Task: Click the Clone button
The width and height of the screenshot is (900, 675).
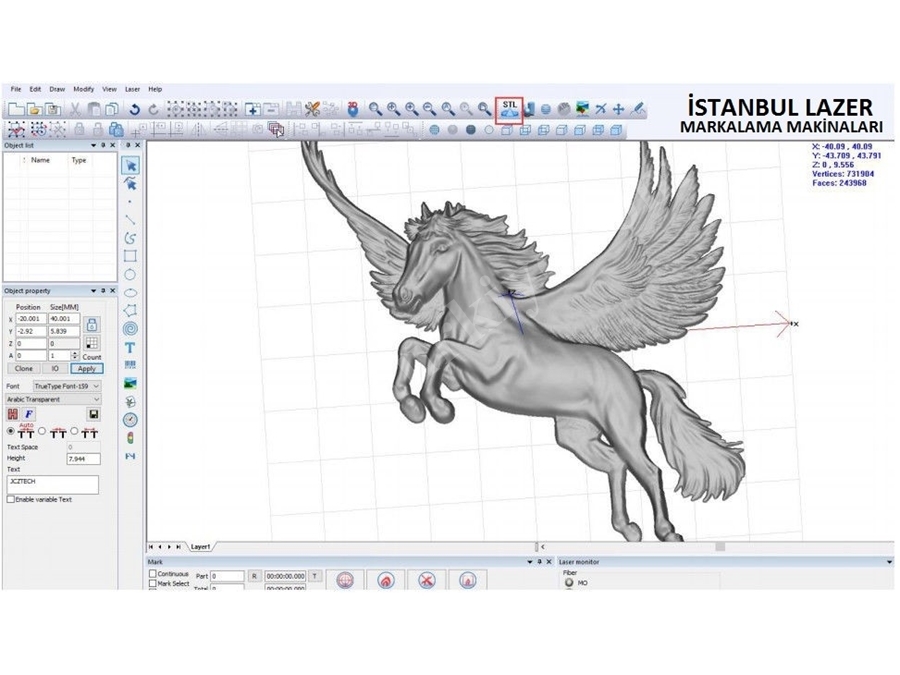Action: pyautogui.click(x=24, y=368)
